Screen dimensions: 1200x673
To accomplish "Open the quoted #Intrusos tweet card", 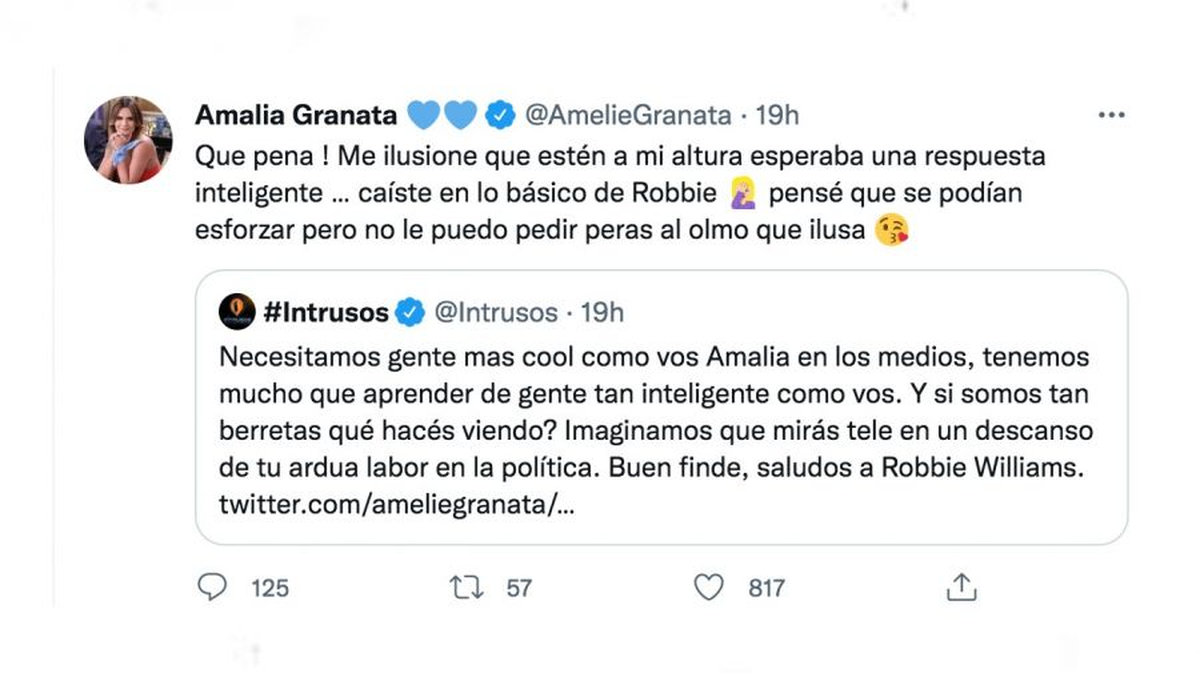I will pyautogui.click(x=660, y=430).
